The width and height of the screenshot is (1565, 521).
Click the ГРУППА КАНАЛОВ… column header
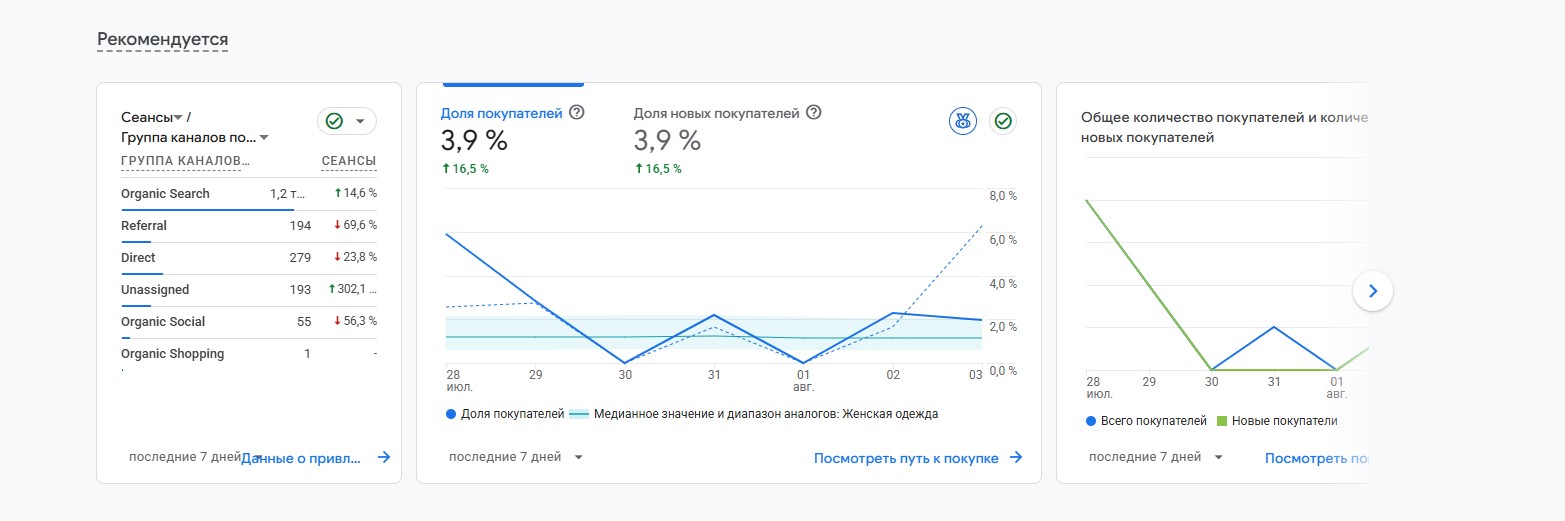click(185, 161)
